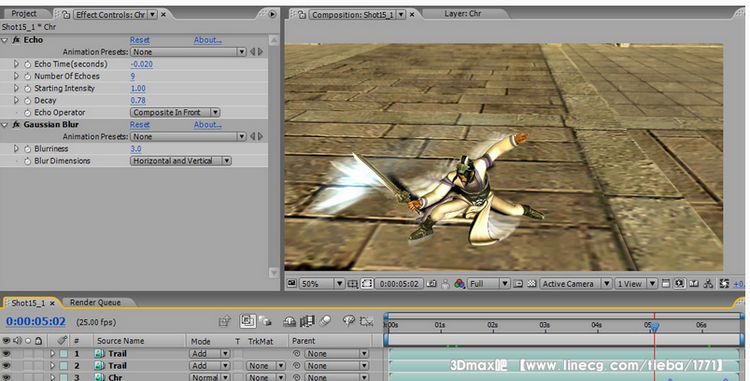Collapse the Echo effect group
Image resolution: width=750 pixels, height=381 pixels.
pos(5,40)
